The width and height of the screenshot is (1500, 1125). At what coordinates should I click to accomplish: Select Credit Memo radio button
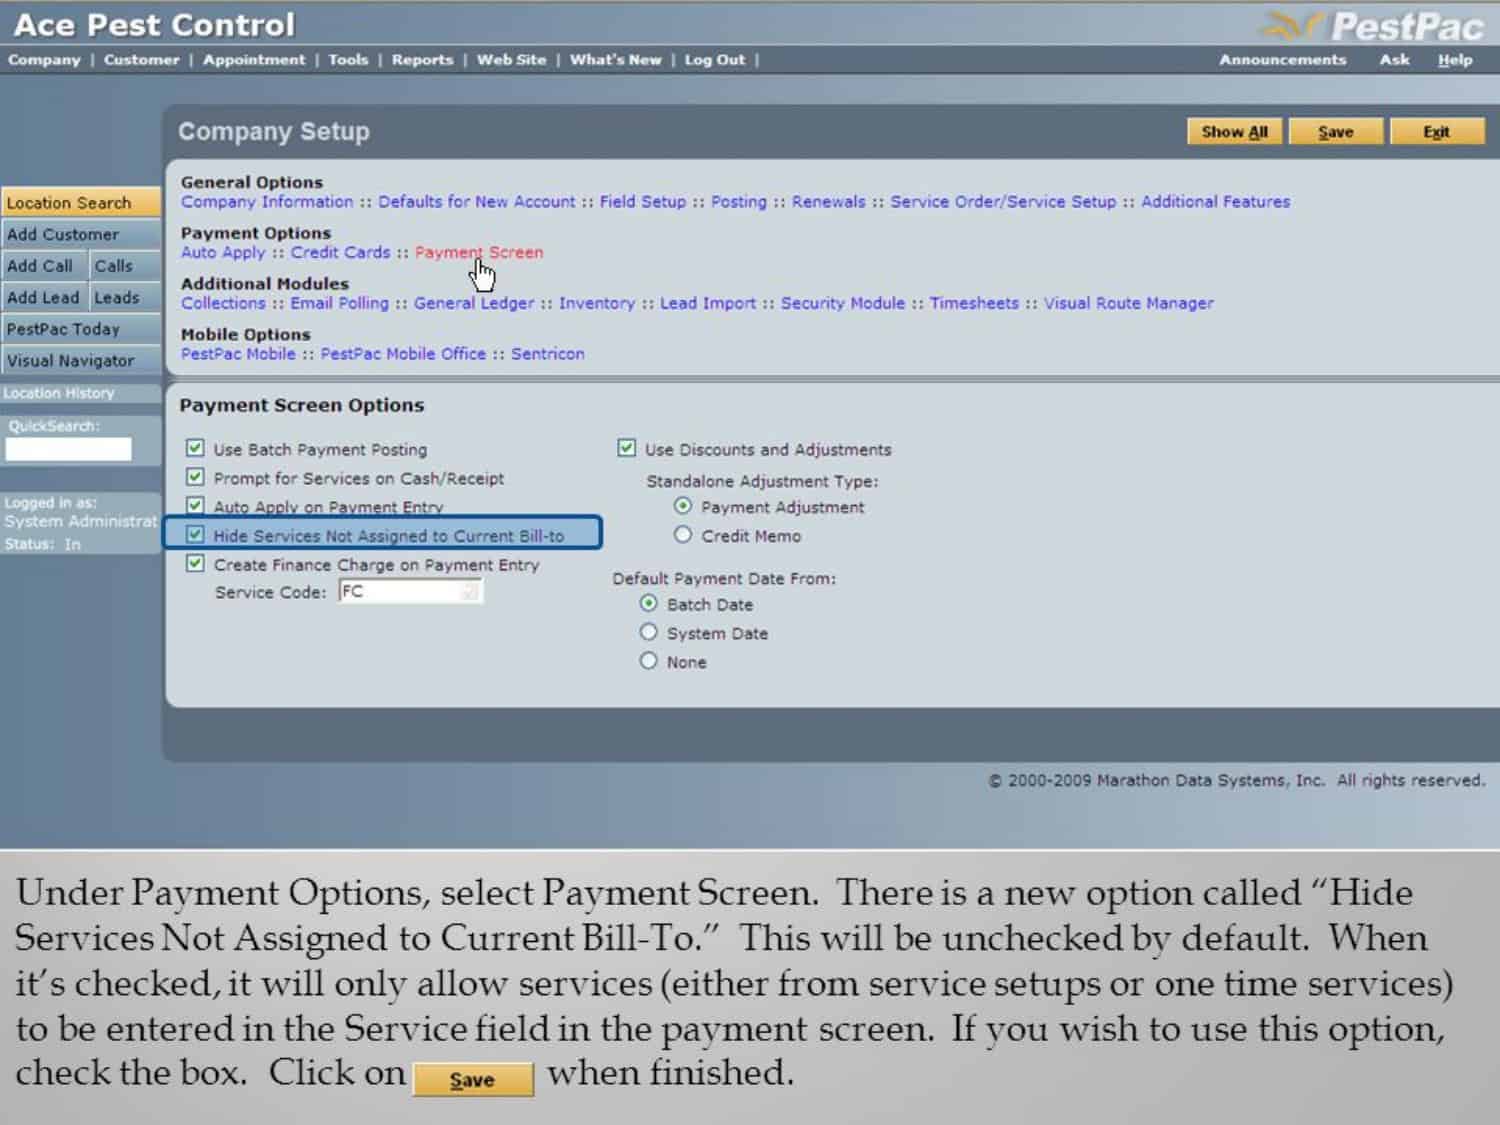pos(683,535)
